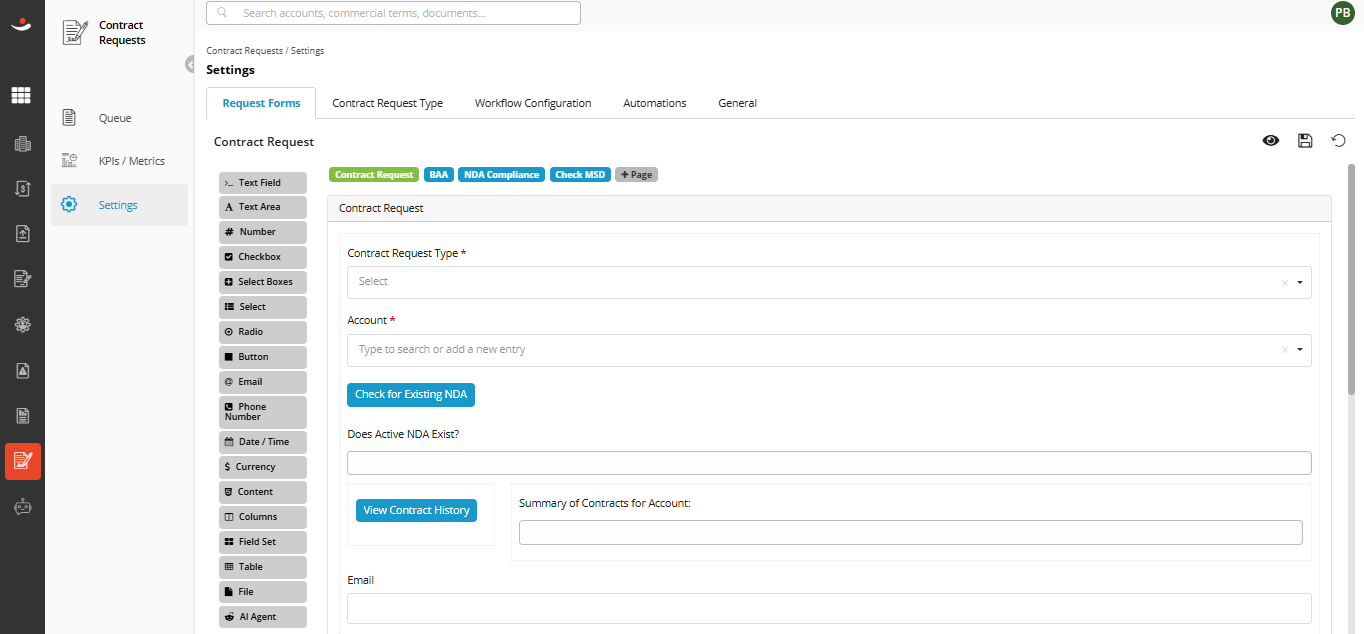This screenshot has height=634, width=1364.
Task: Pick the AI Agent component
Action: tap(263, 617)
